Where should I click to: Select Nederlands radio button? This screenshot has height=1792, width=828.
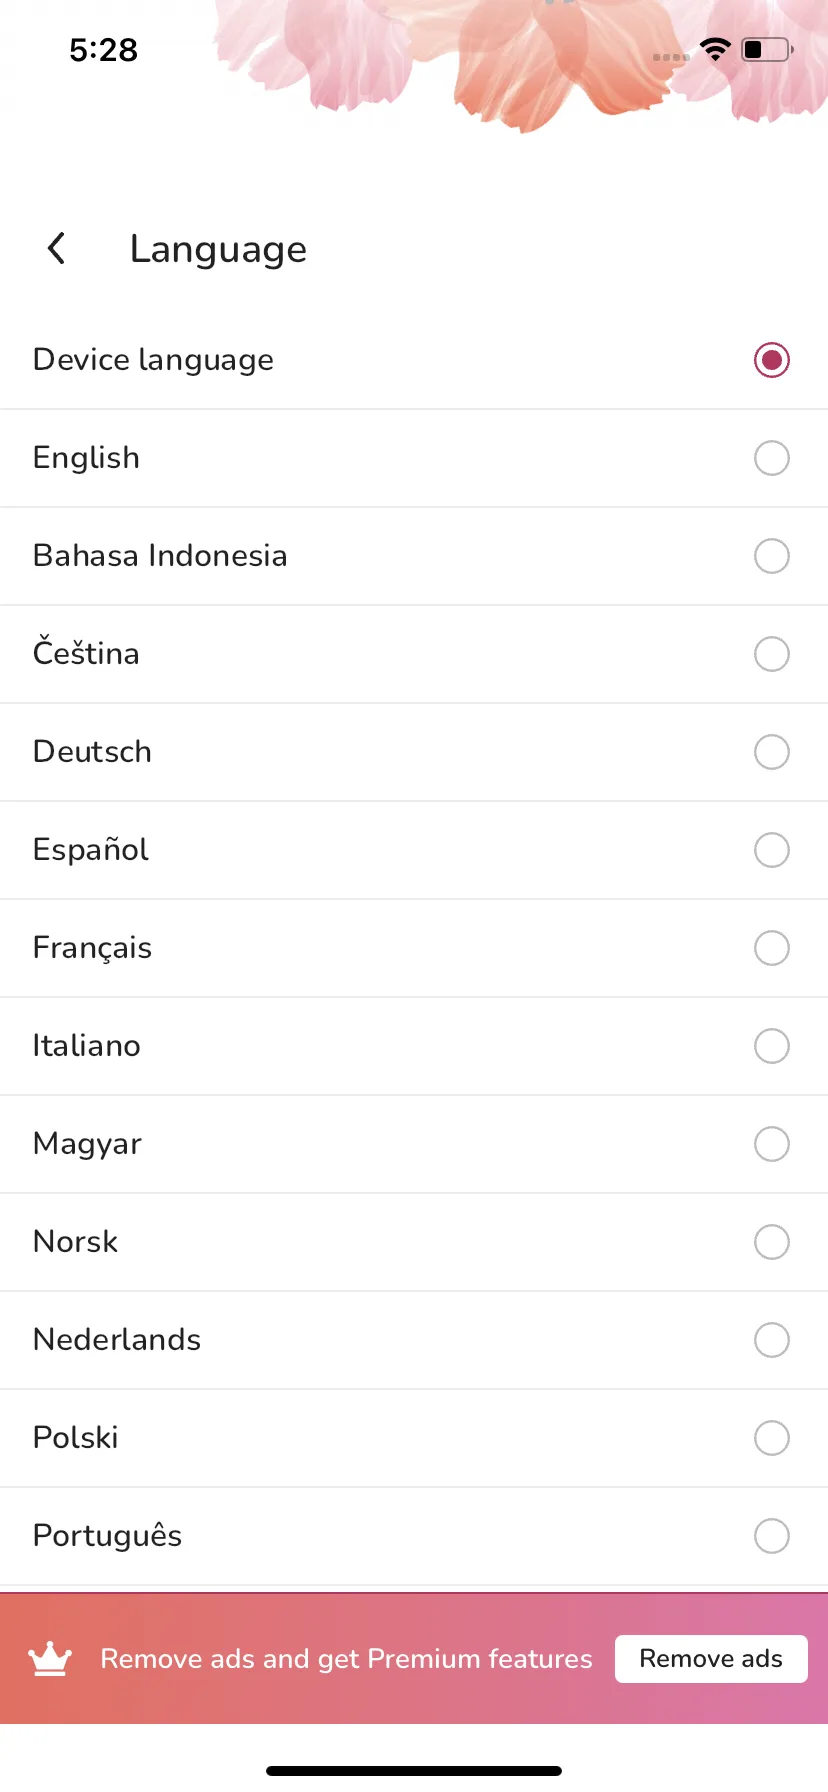772,1340
